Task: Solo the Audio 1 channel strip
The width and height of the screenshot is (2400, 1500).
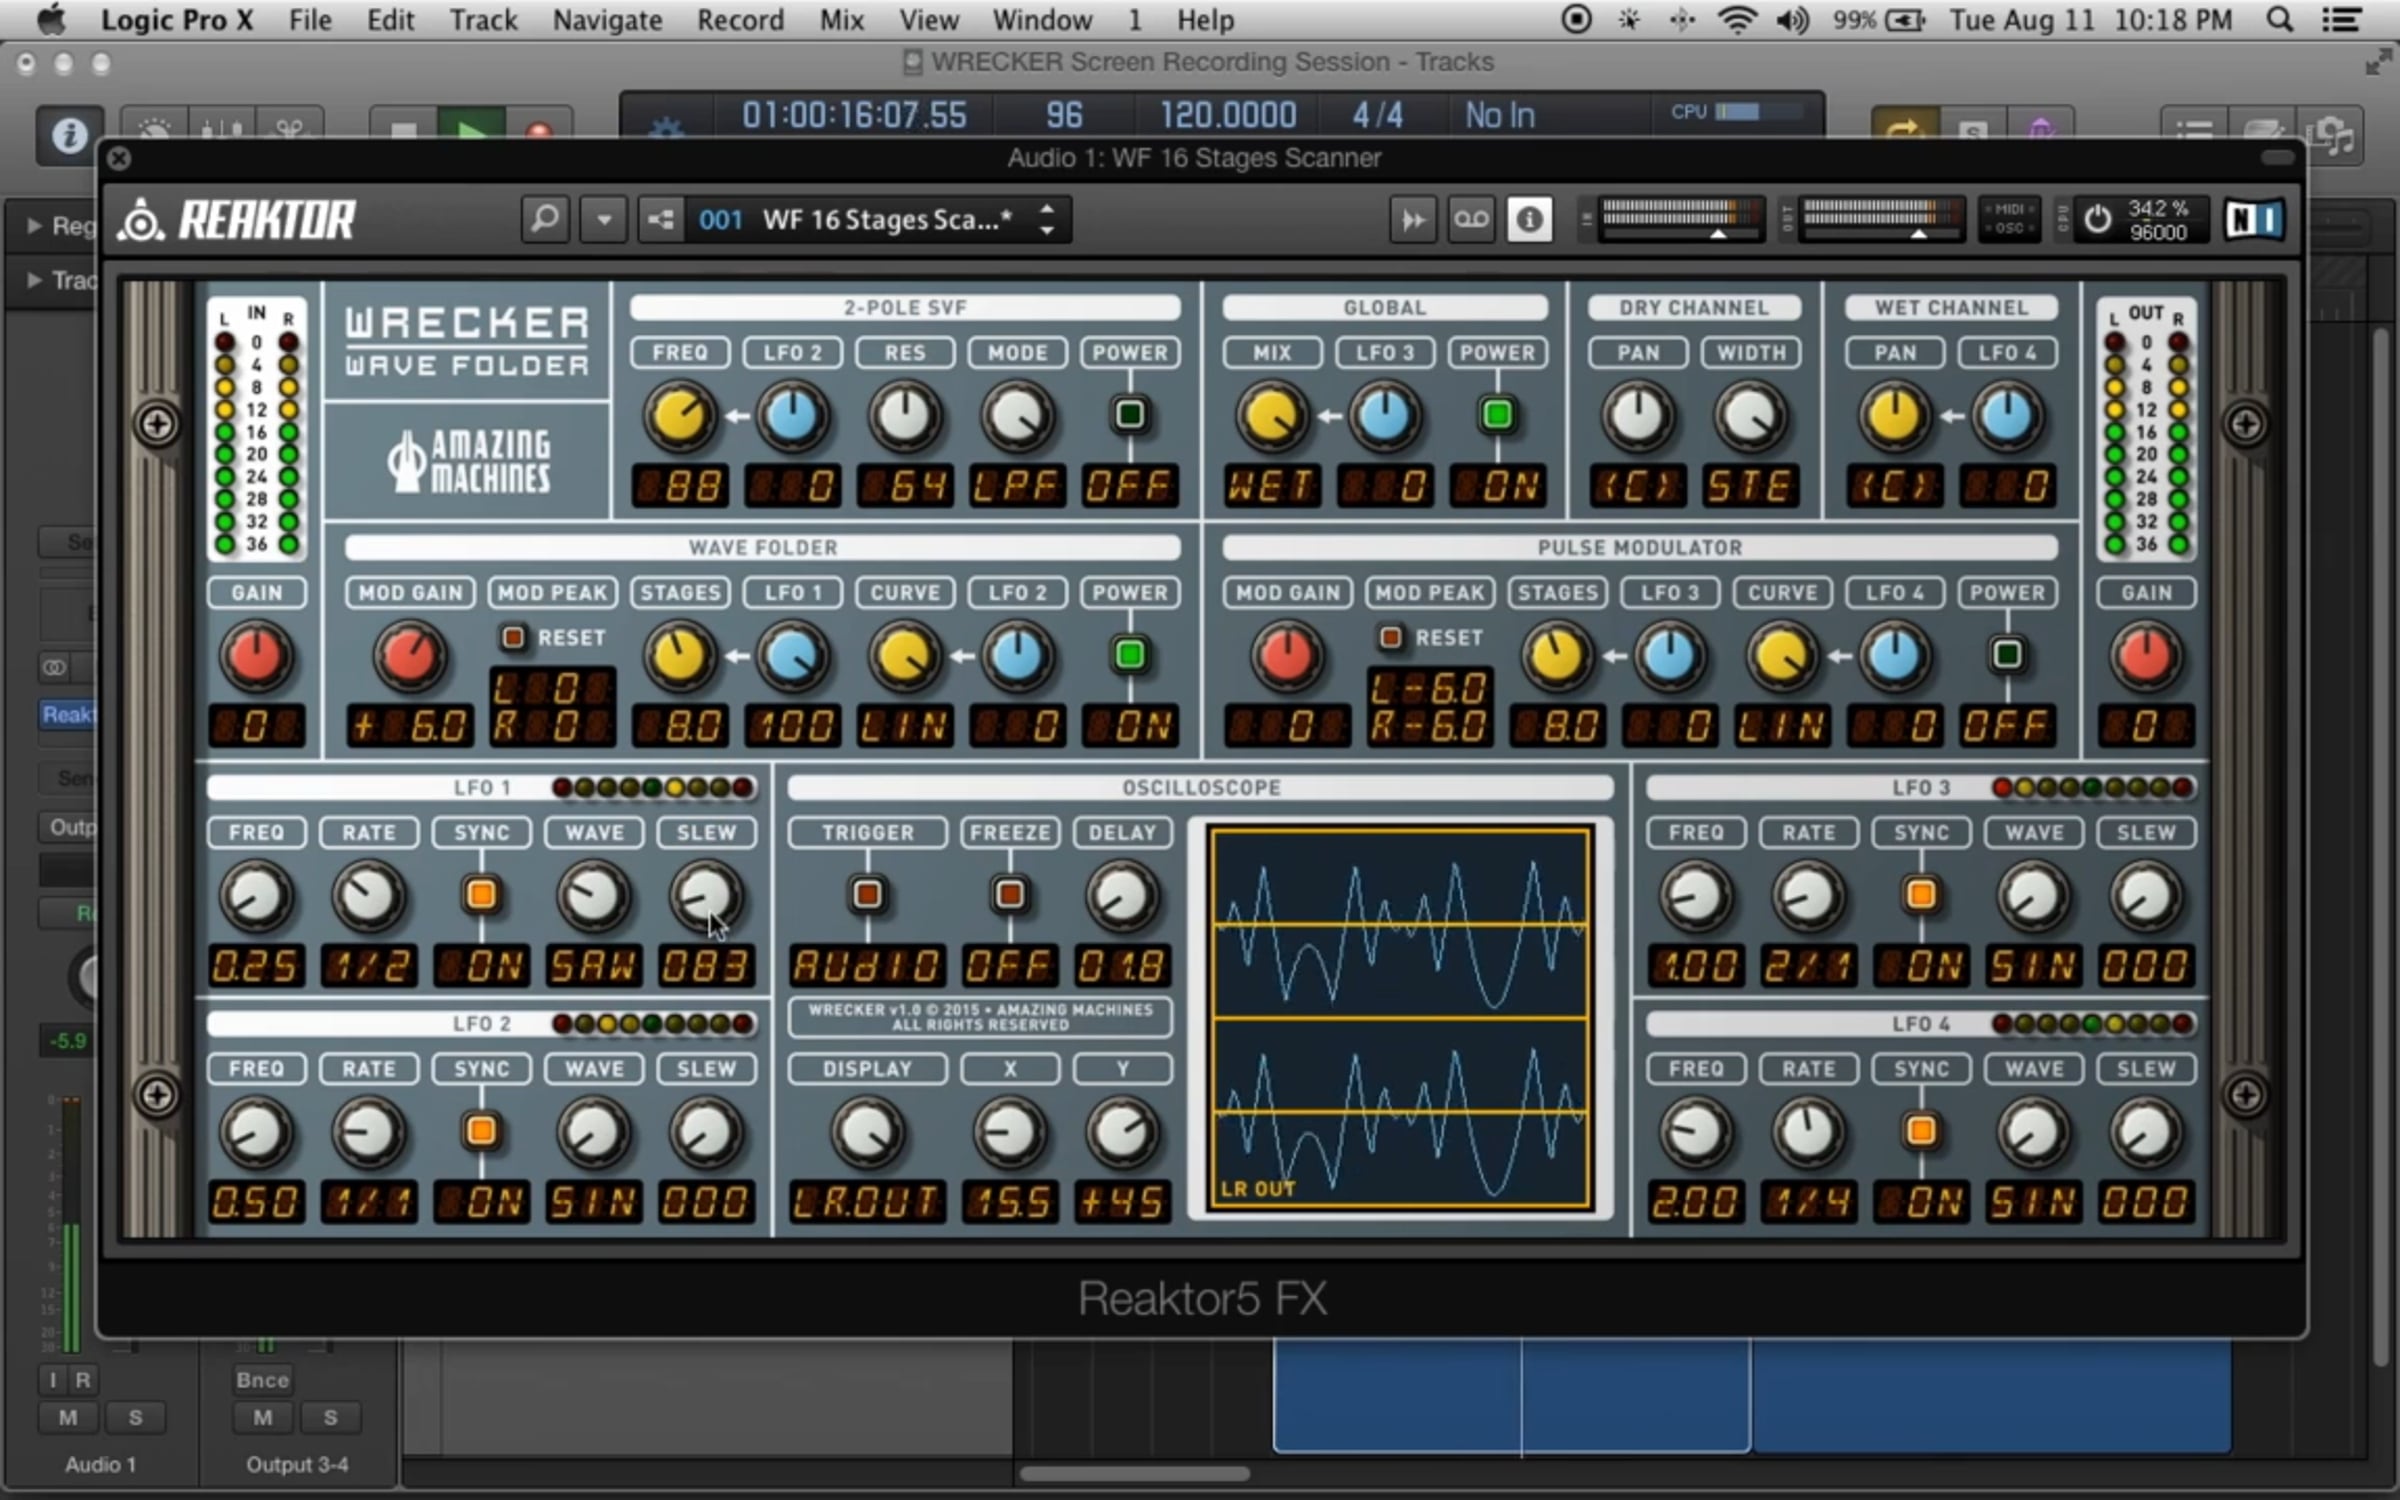Action: click(135, 1417)
